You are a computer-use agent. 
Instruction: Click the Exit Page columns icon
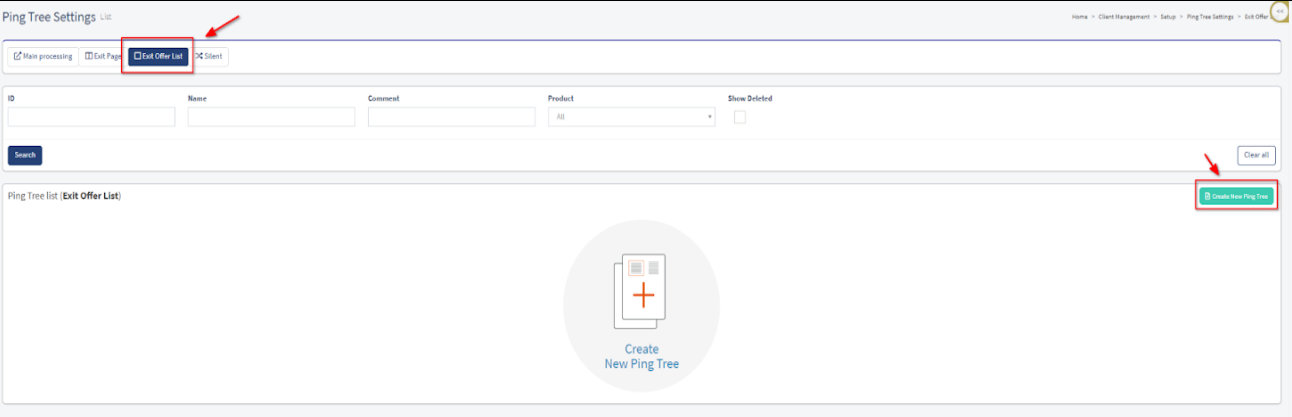(89, 56)
